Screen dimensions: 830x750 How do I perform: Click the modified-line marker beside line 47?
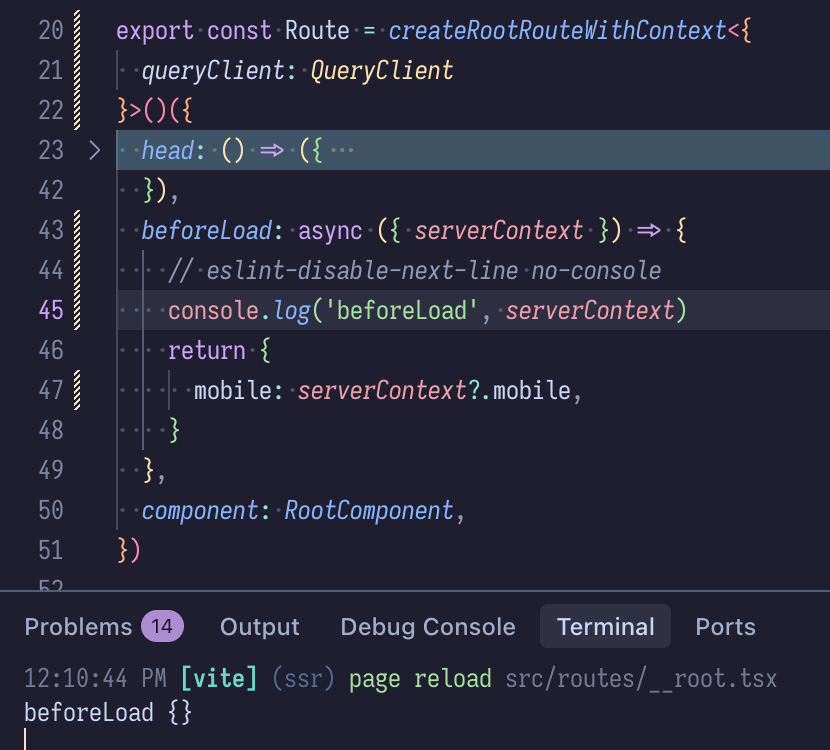point(77,391)
